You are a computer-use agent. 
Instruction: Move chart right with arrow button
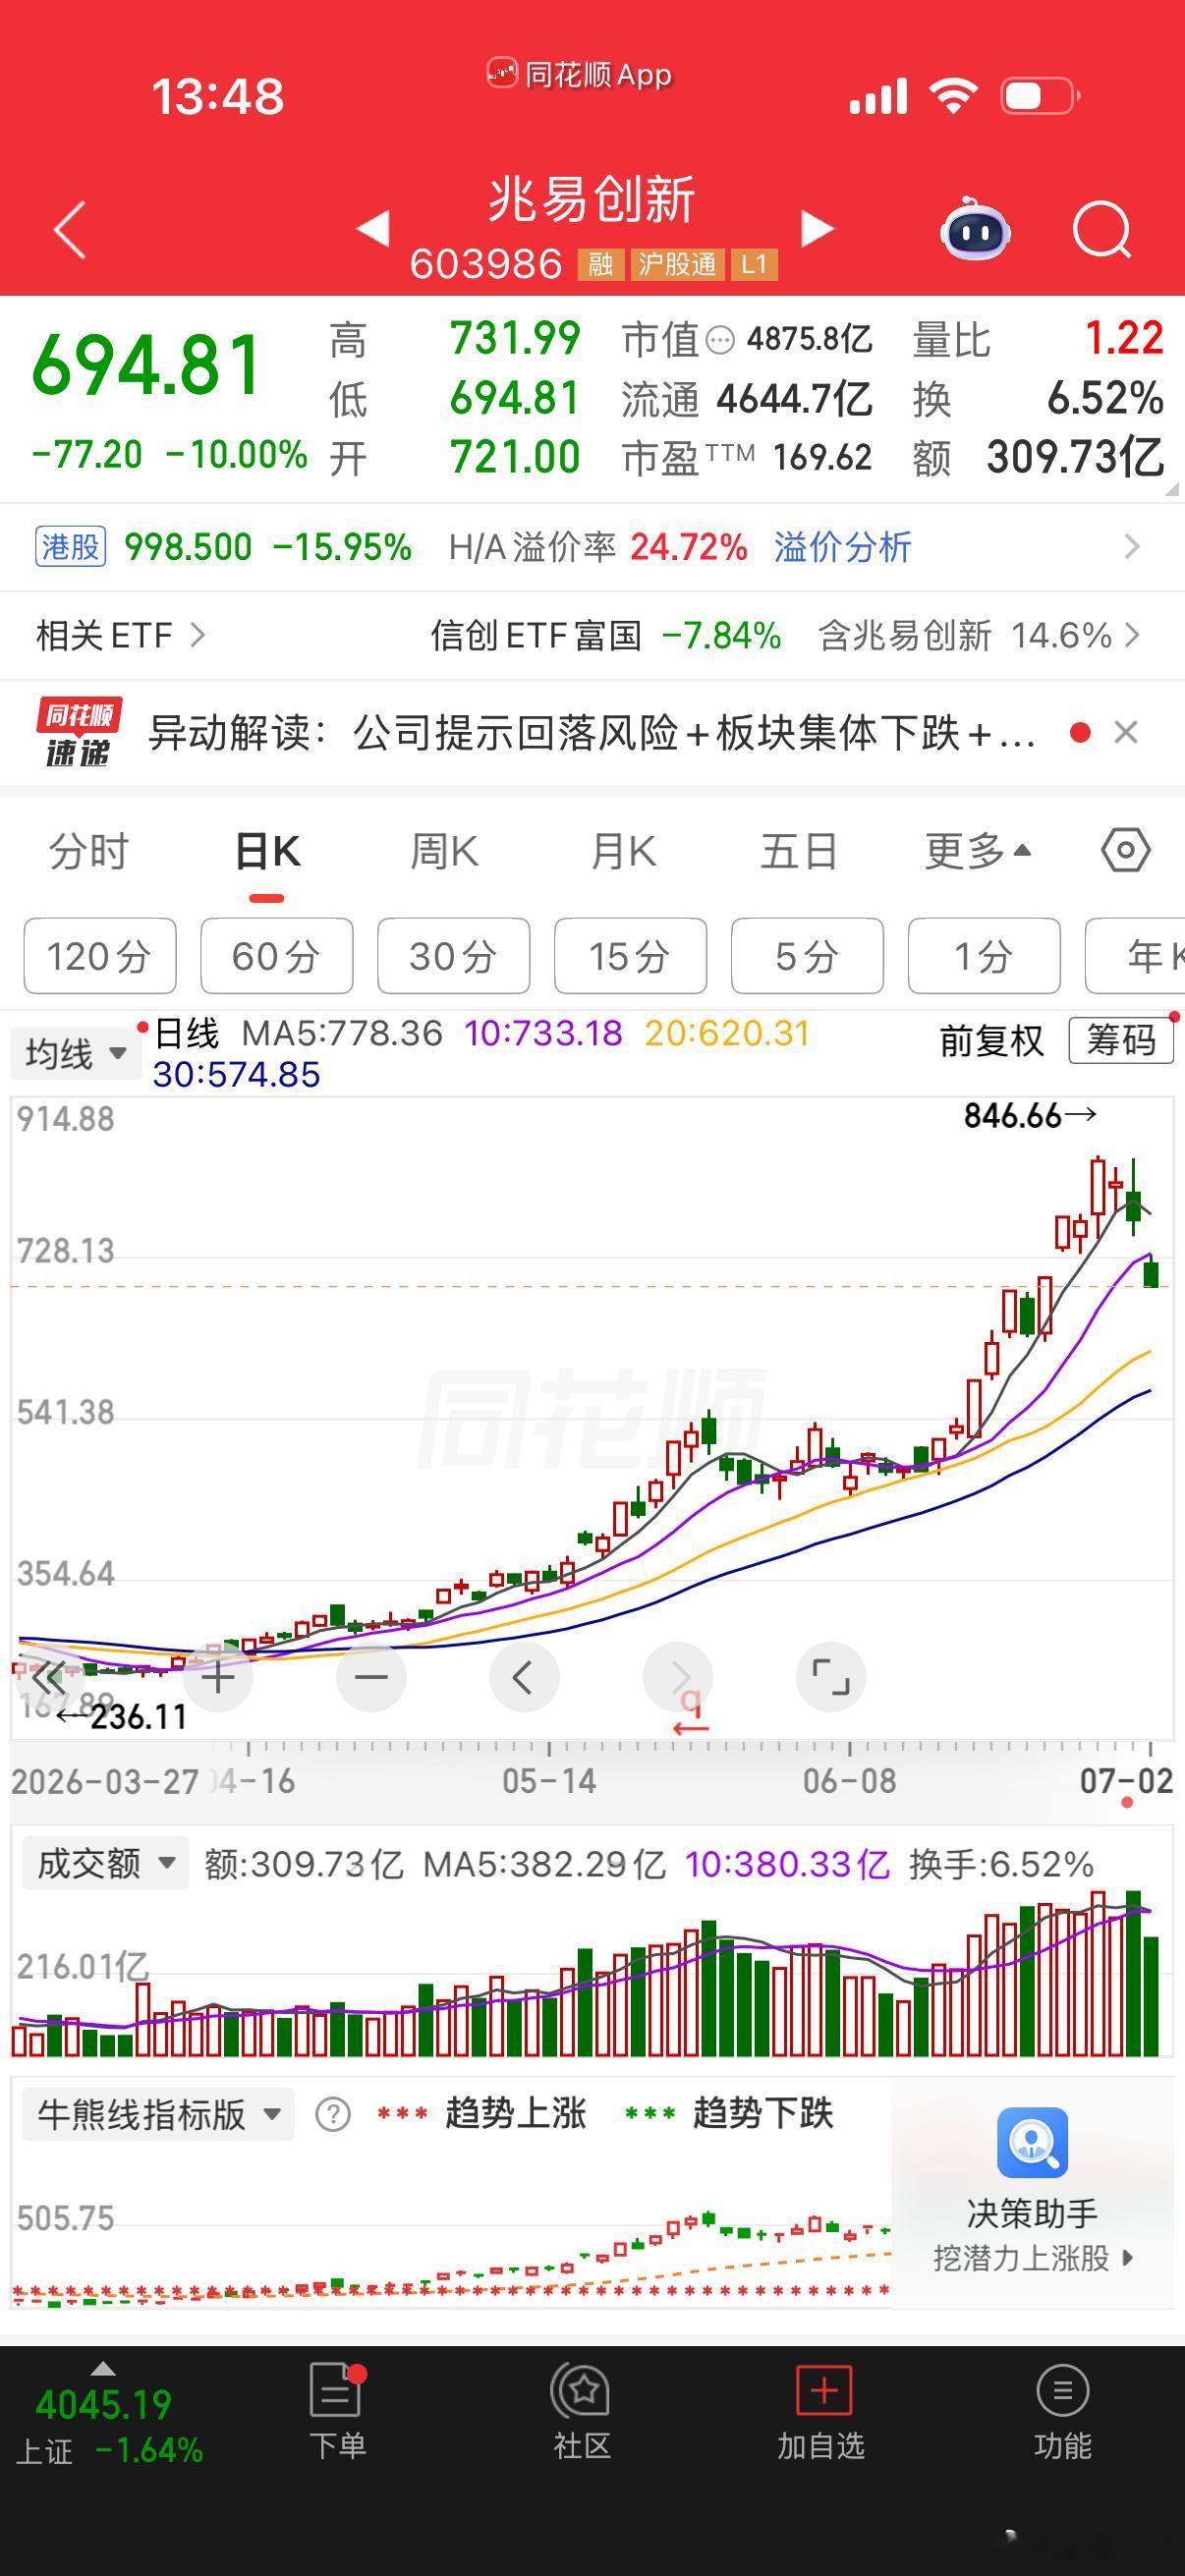click(677, 1677)
